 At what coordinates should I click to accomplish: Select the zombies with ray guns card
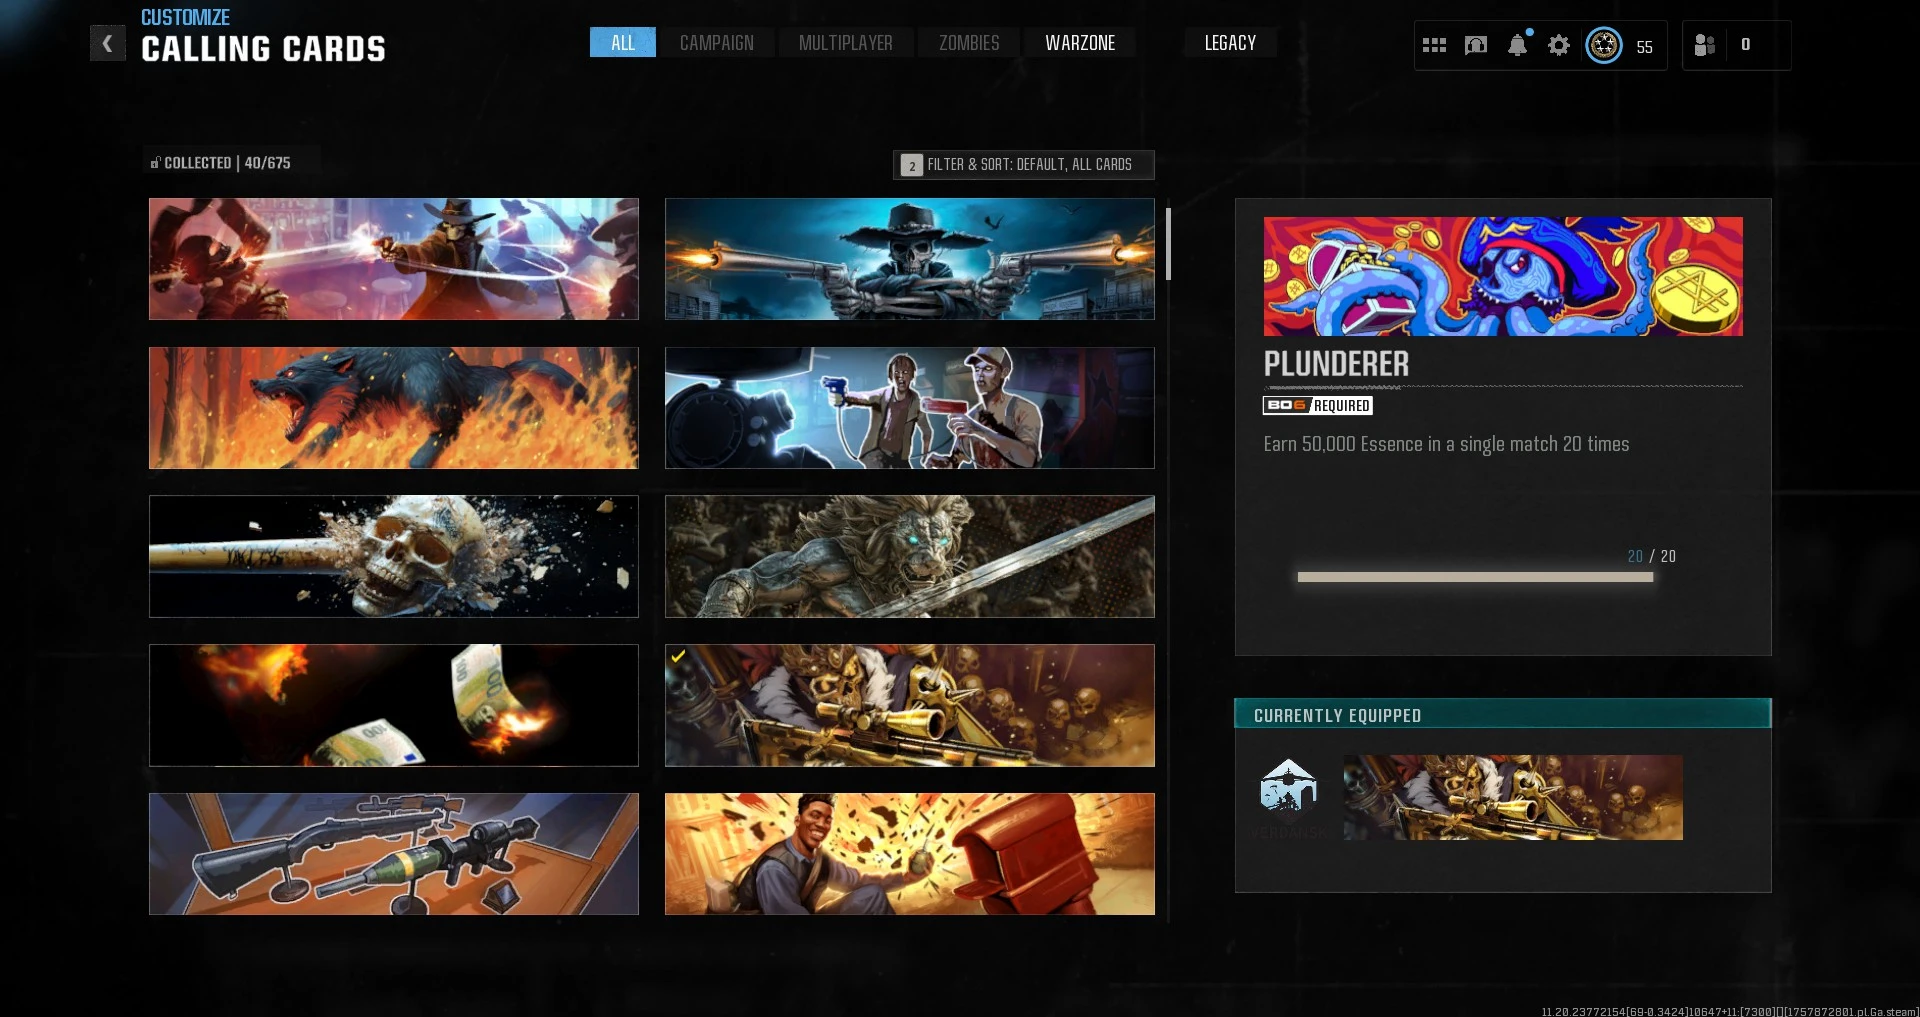click(910, 408)
